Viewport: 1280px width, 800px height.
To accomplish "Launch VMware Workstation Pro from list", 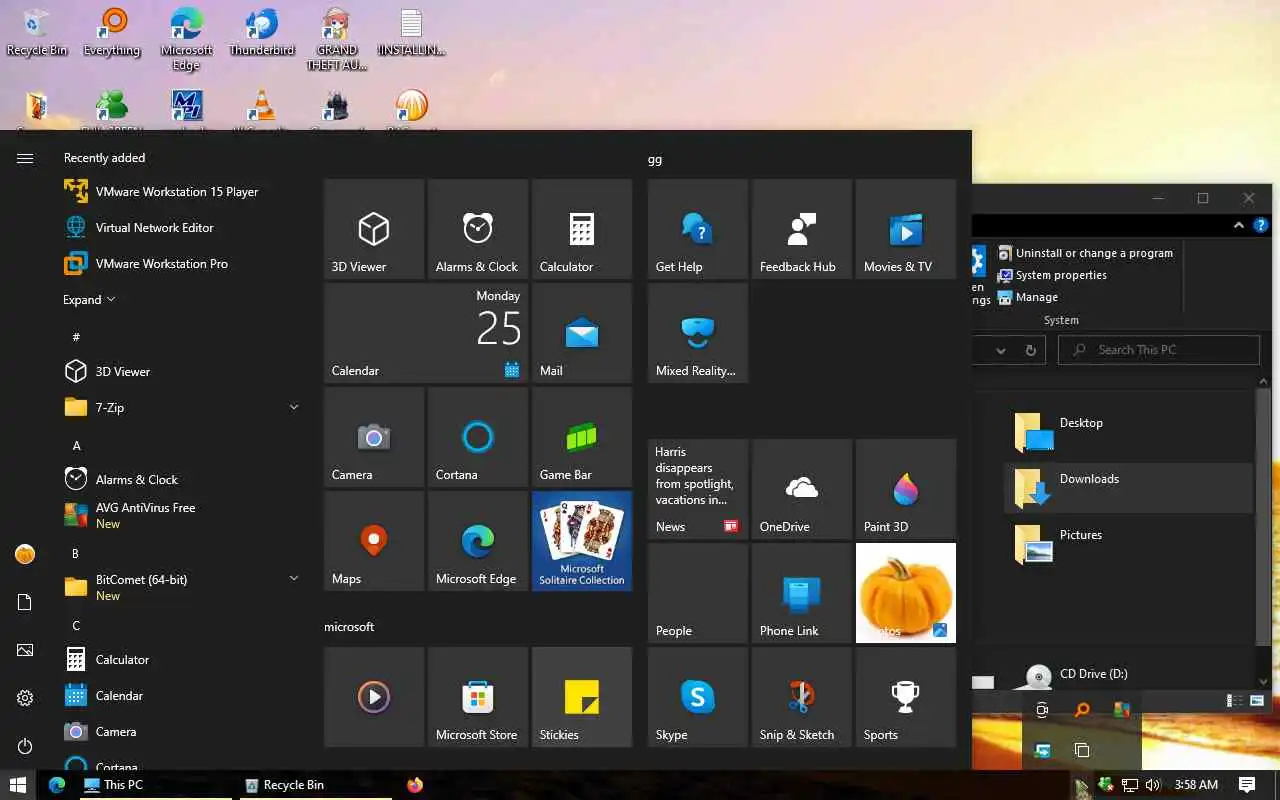I will [x=182, y=264].
